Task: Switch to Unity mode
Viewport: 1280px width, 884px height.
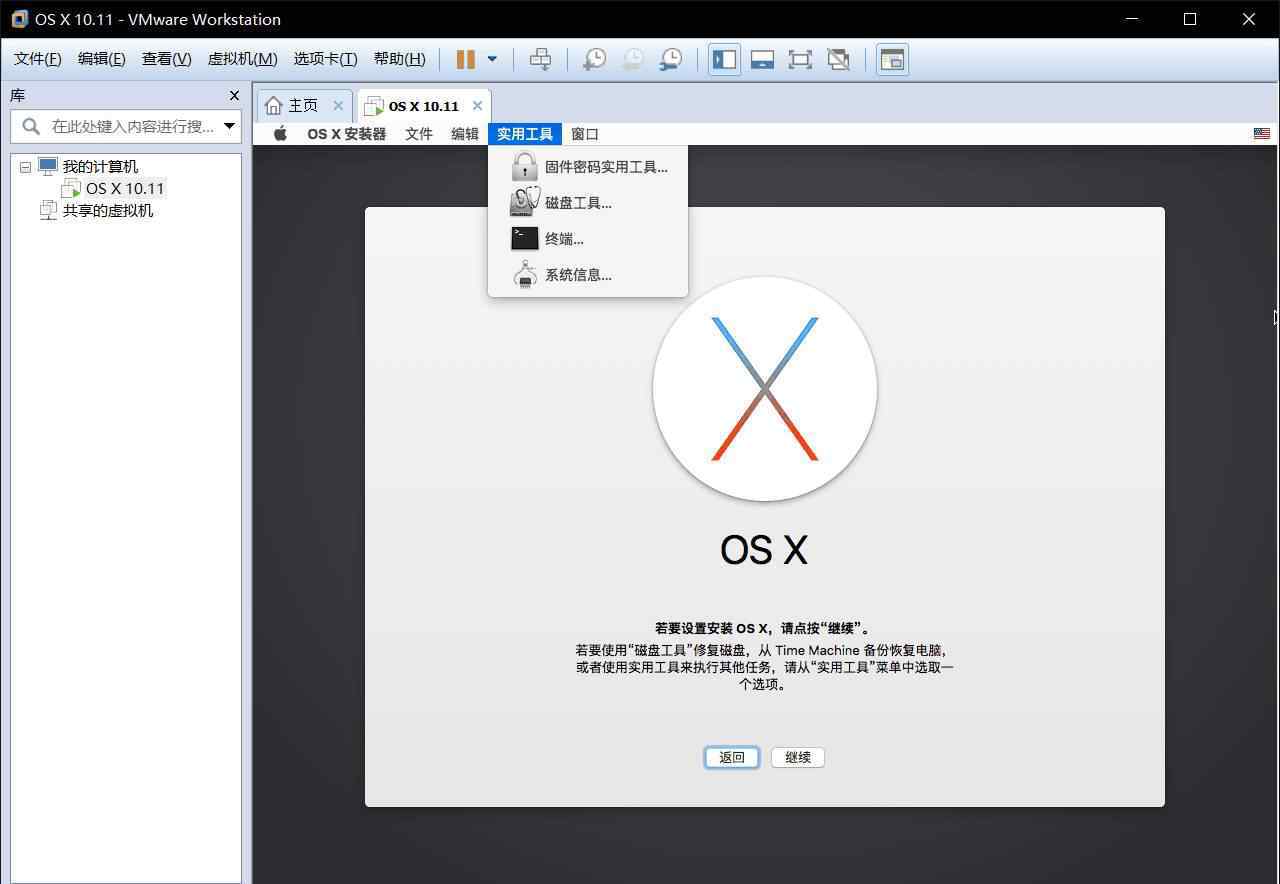Action: coord(838,59)
